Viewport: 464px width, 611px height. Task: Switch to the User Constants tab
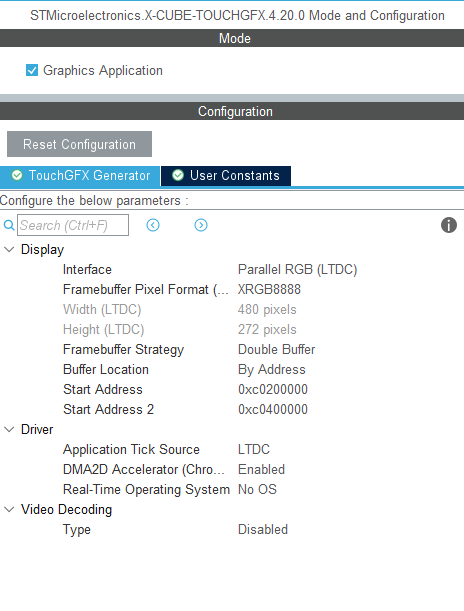(226, 176)
